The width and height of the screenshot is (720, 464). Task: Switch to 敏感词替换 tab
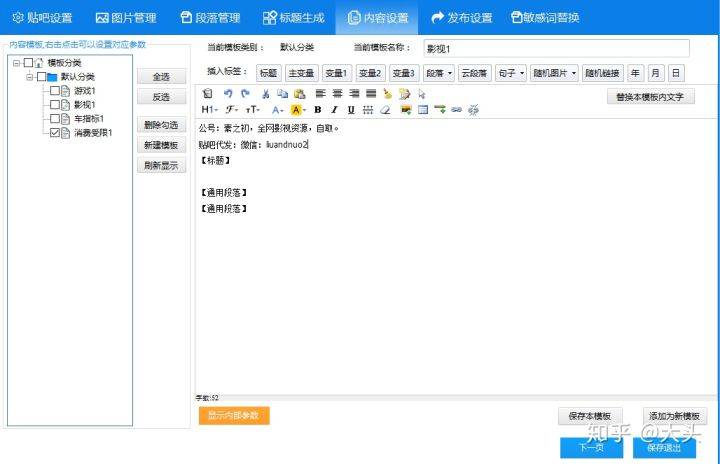click(545, 17)
